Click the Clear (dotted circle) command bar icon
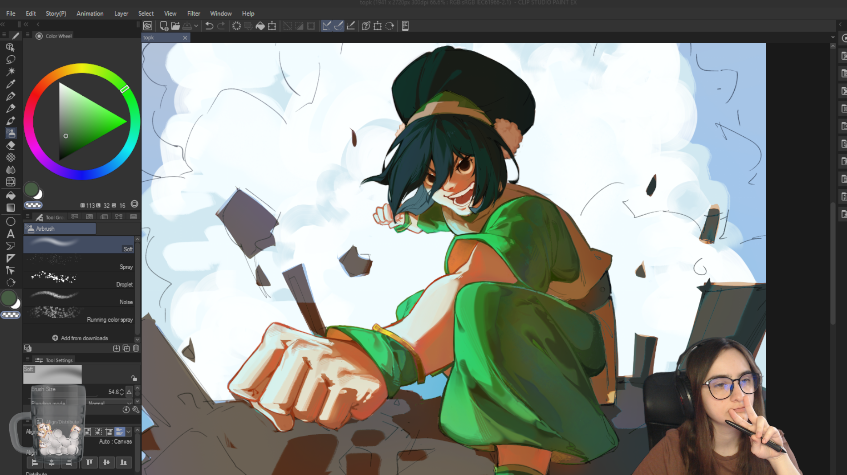Screen dimensions: 847x475 [236, 26]
